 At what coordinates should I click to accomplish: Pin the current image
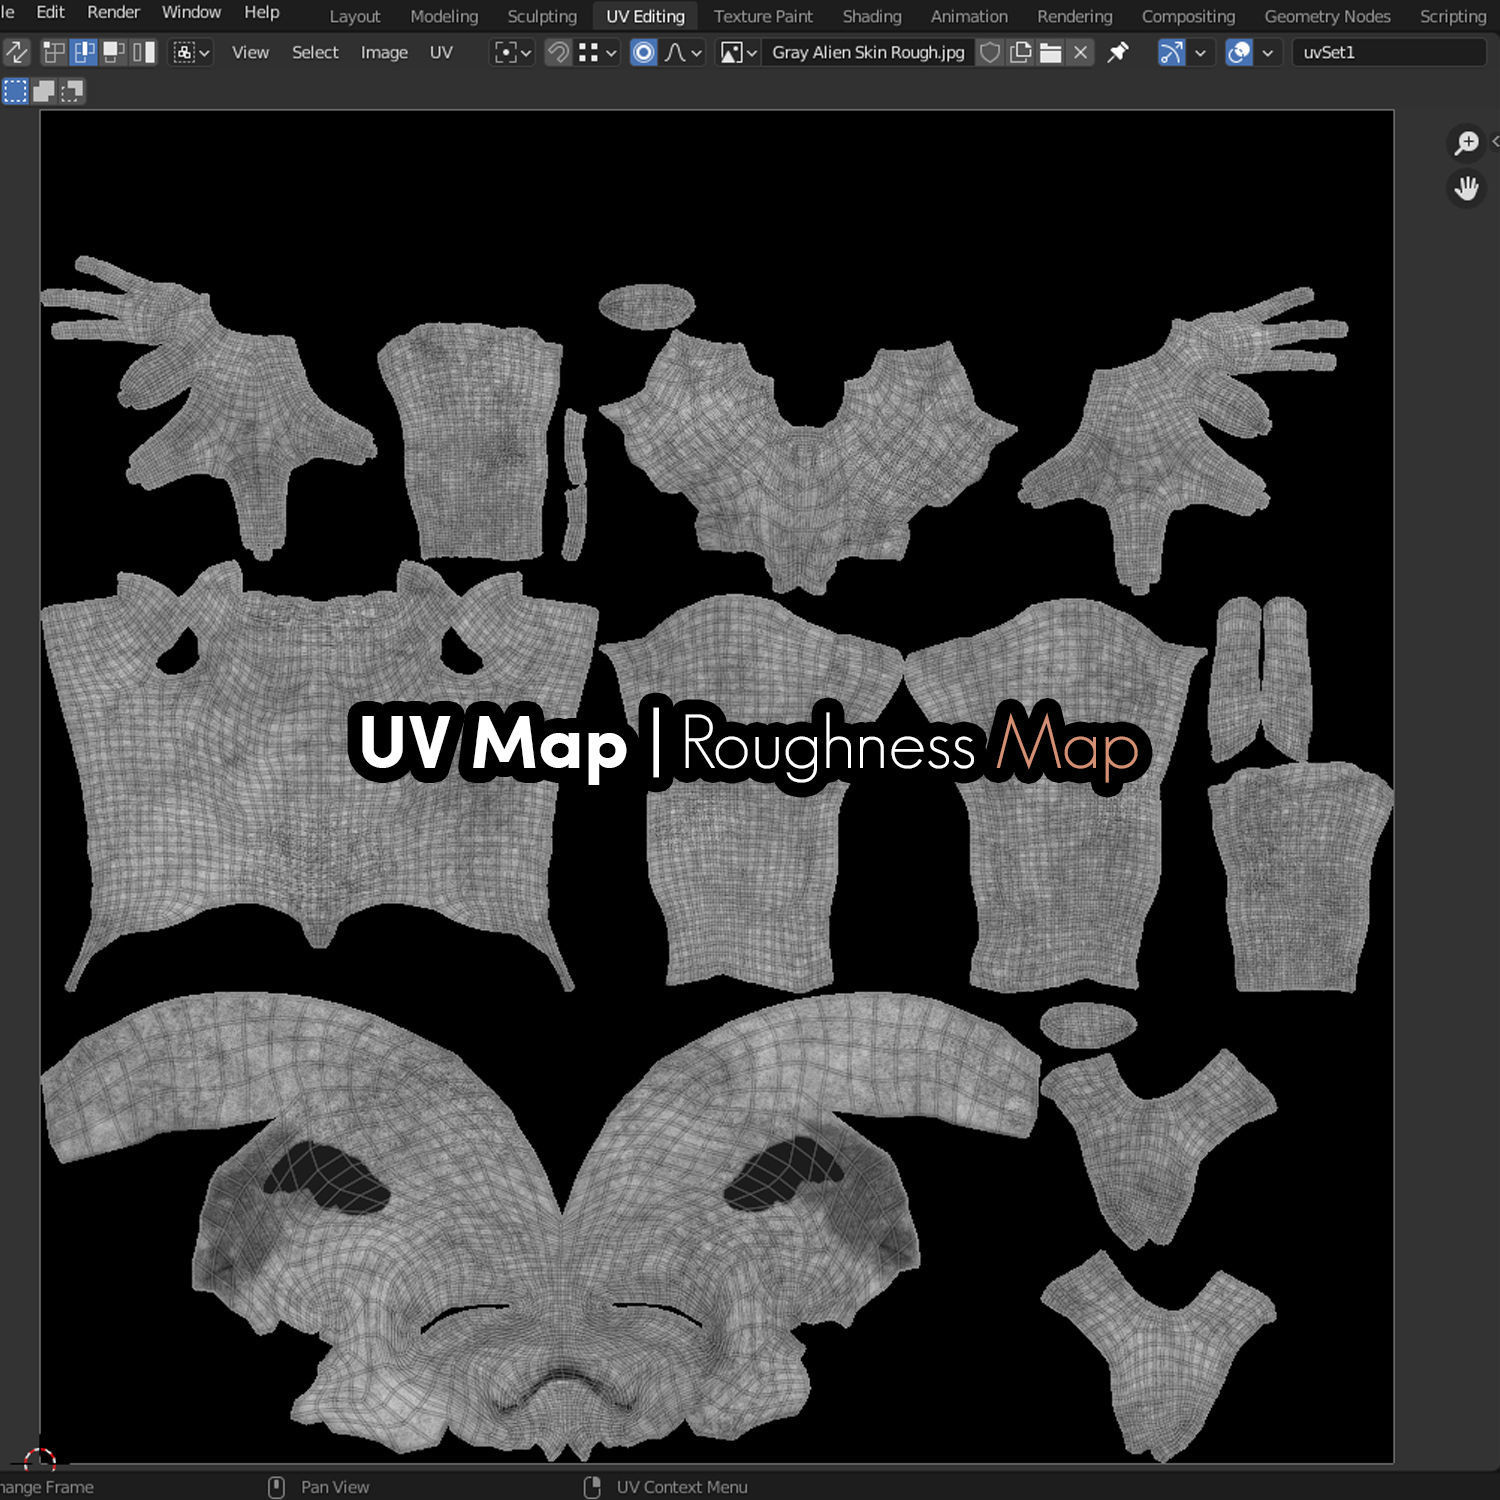coord(1118,52)
